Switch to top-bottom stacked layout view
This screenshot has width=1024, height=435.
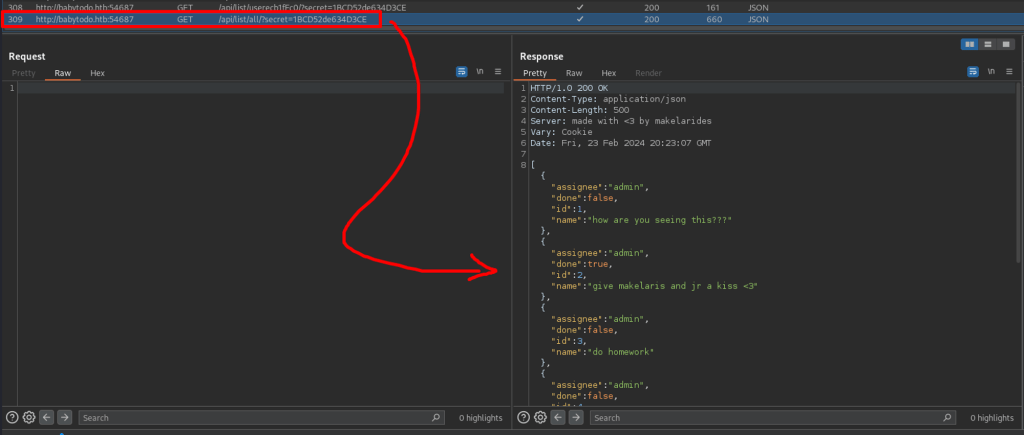tap(987, 44)
